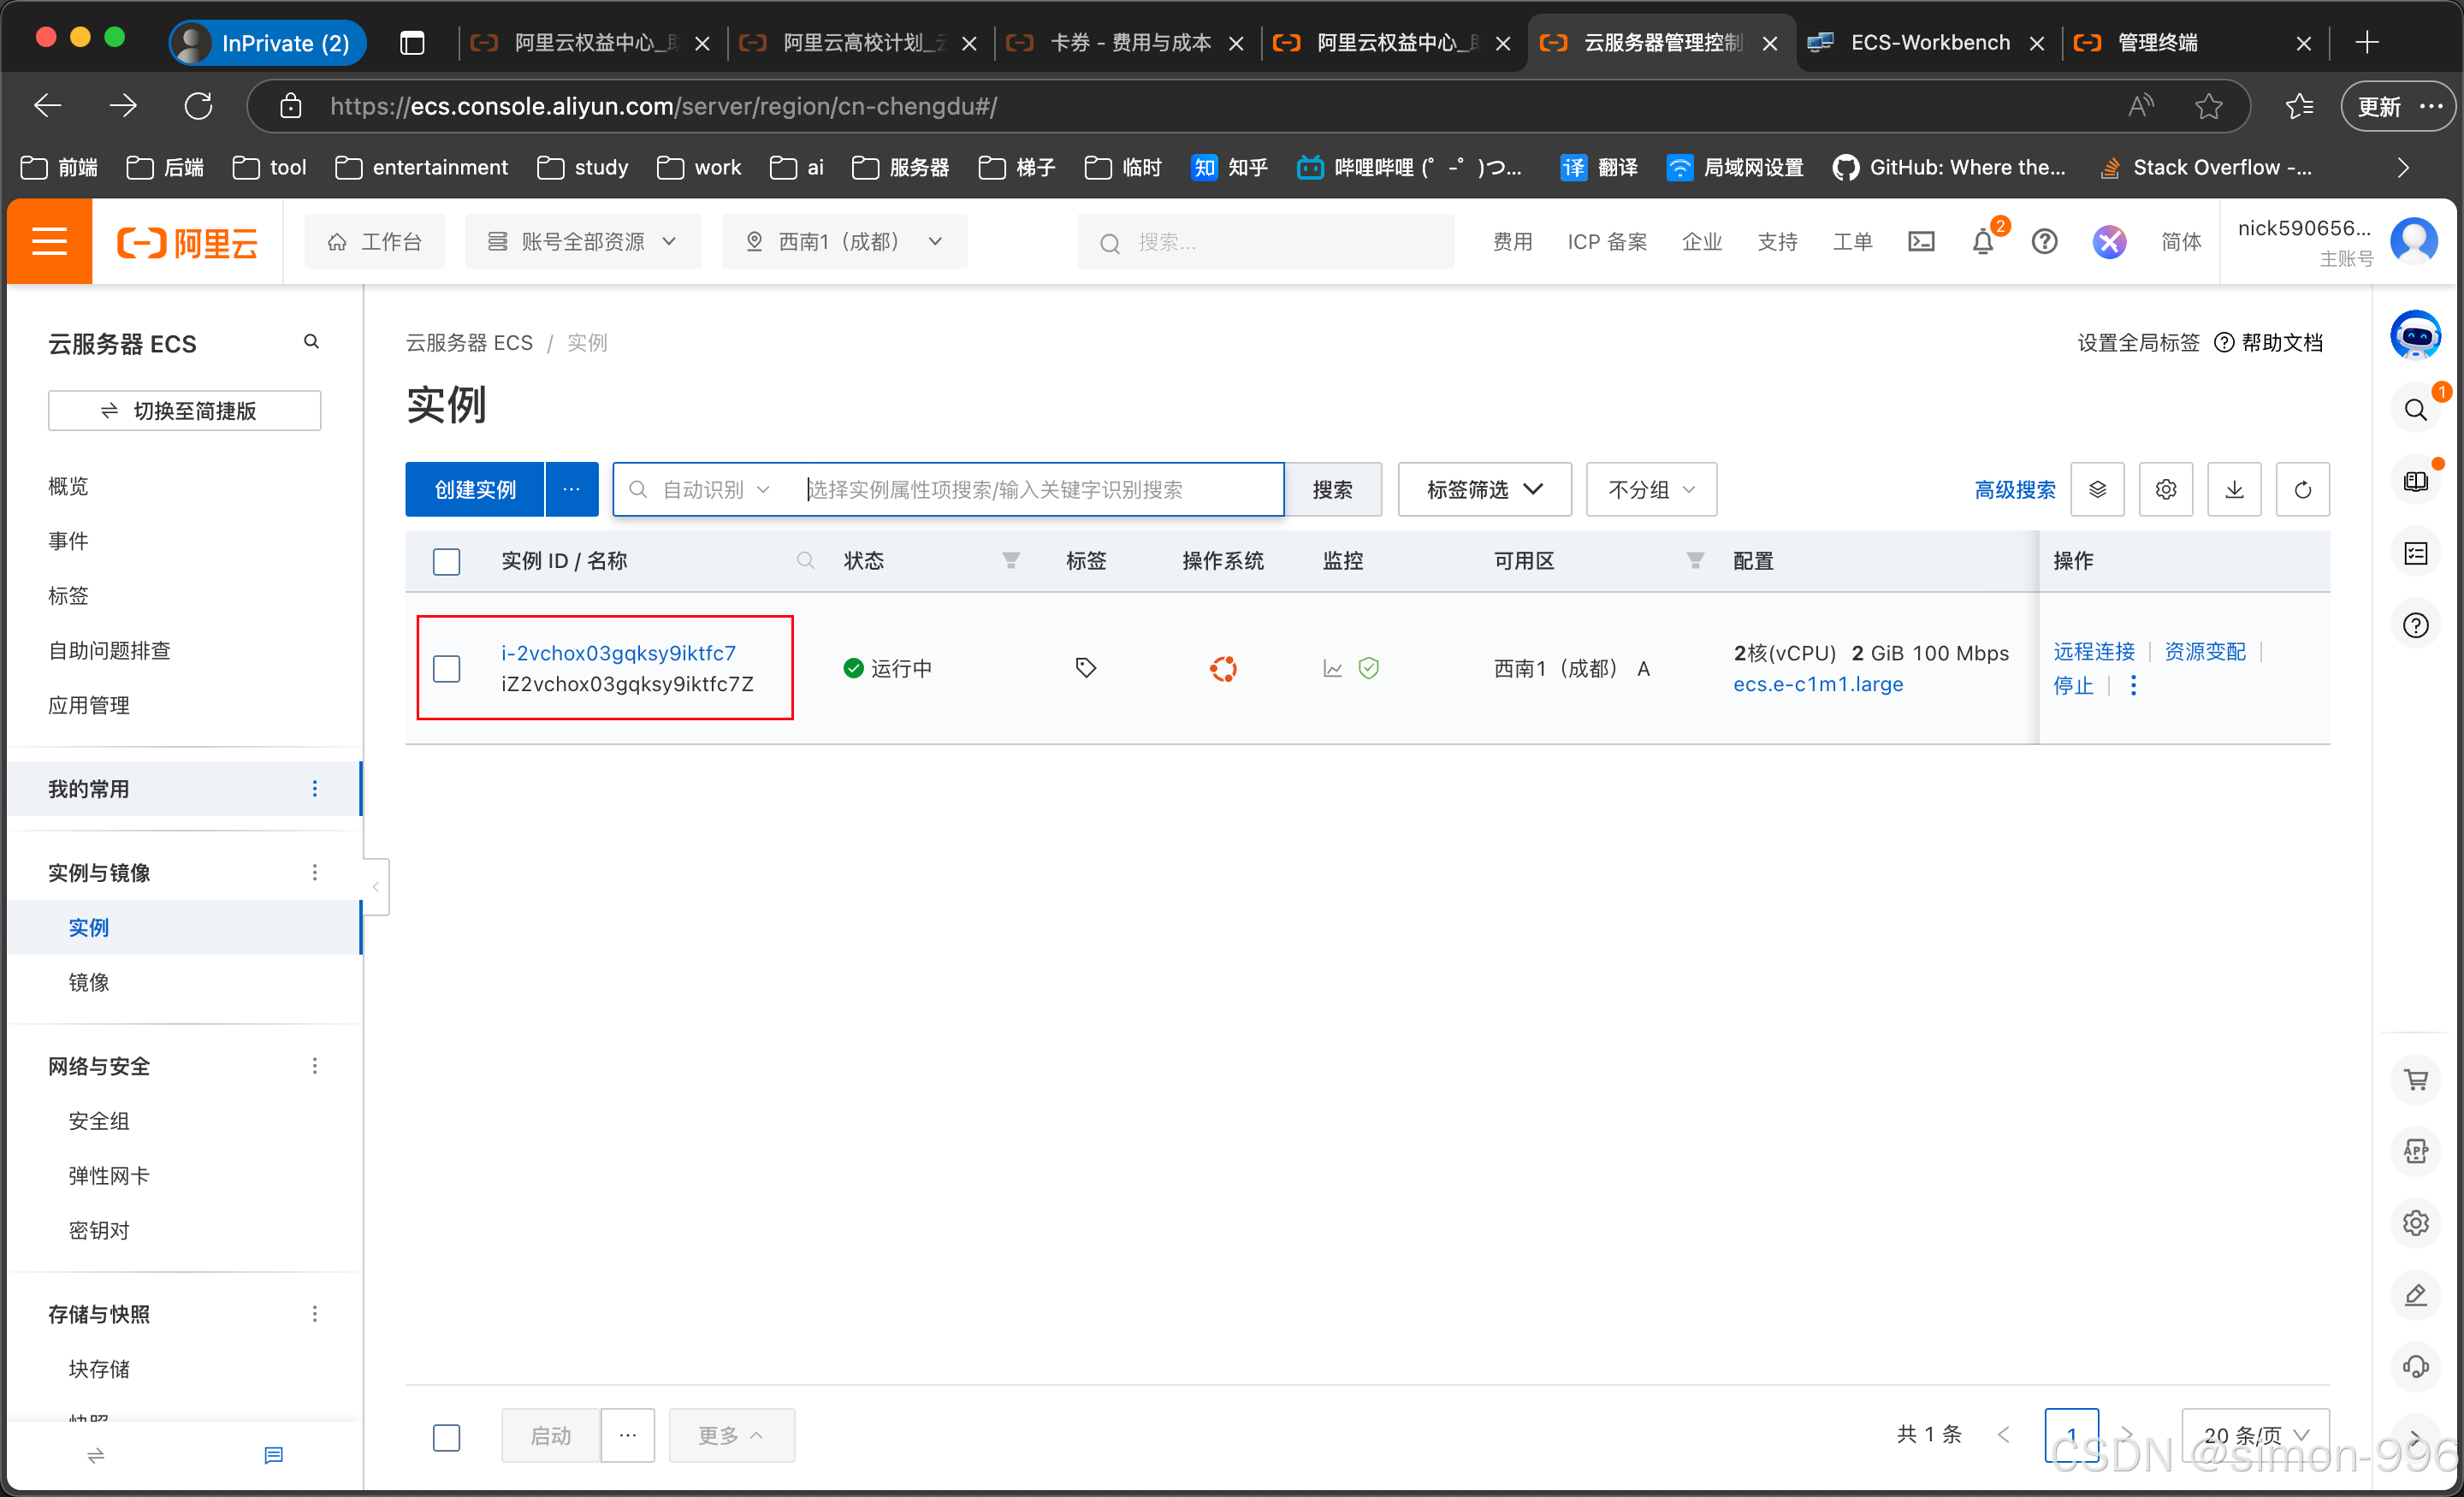Toggle the bottom bar select-all checkbox
Screen dimensions: 2464x1497
(446, 1437)
